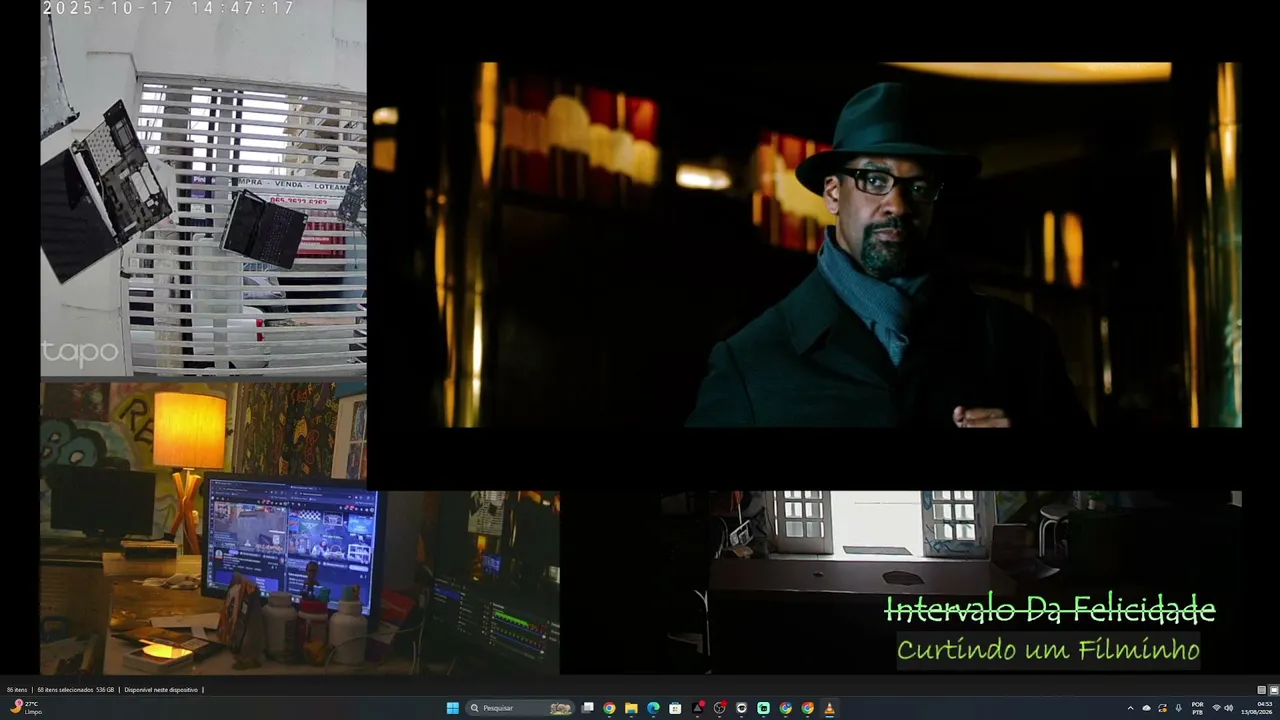This screenshot has width=1280, height=720.
Task: Open the network status tray icon
Action: (x=1217, y=708)
